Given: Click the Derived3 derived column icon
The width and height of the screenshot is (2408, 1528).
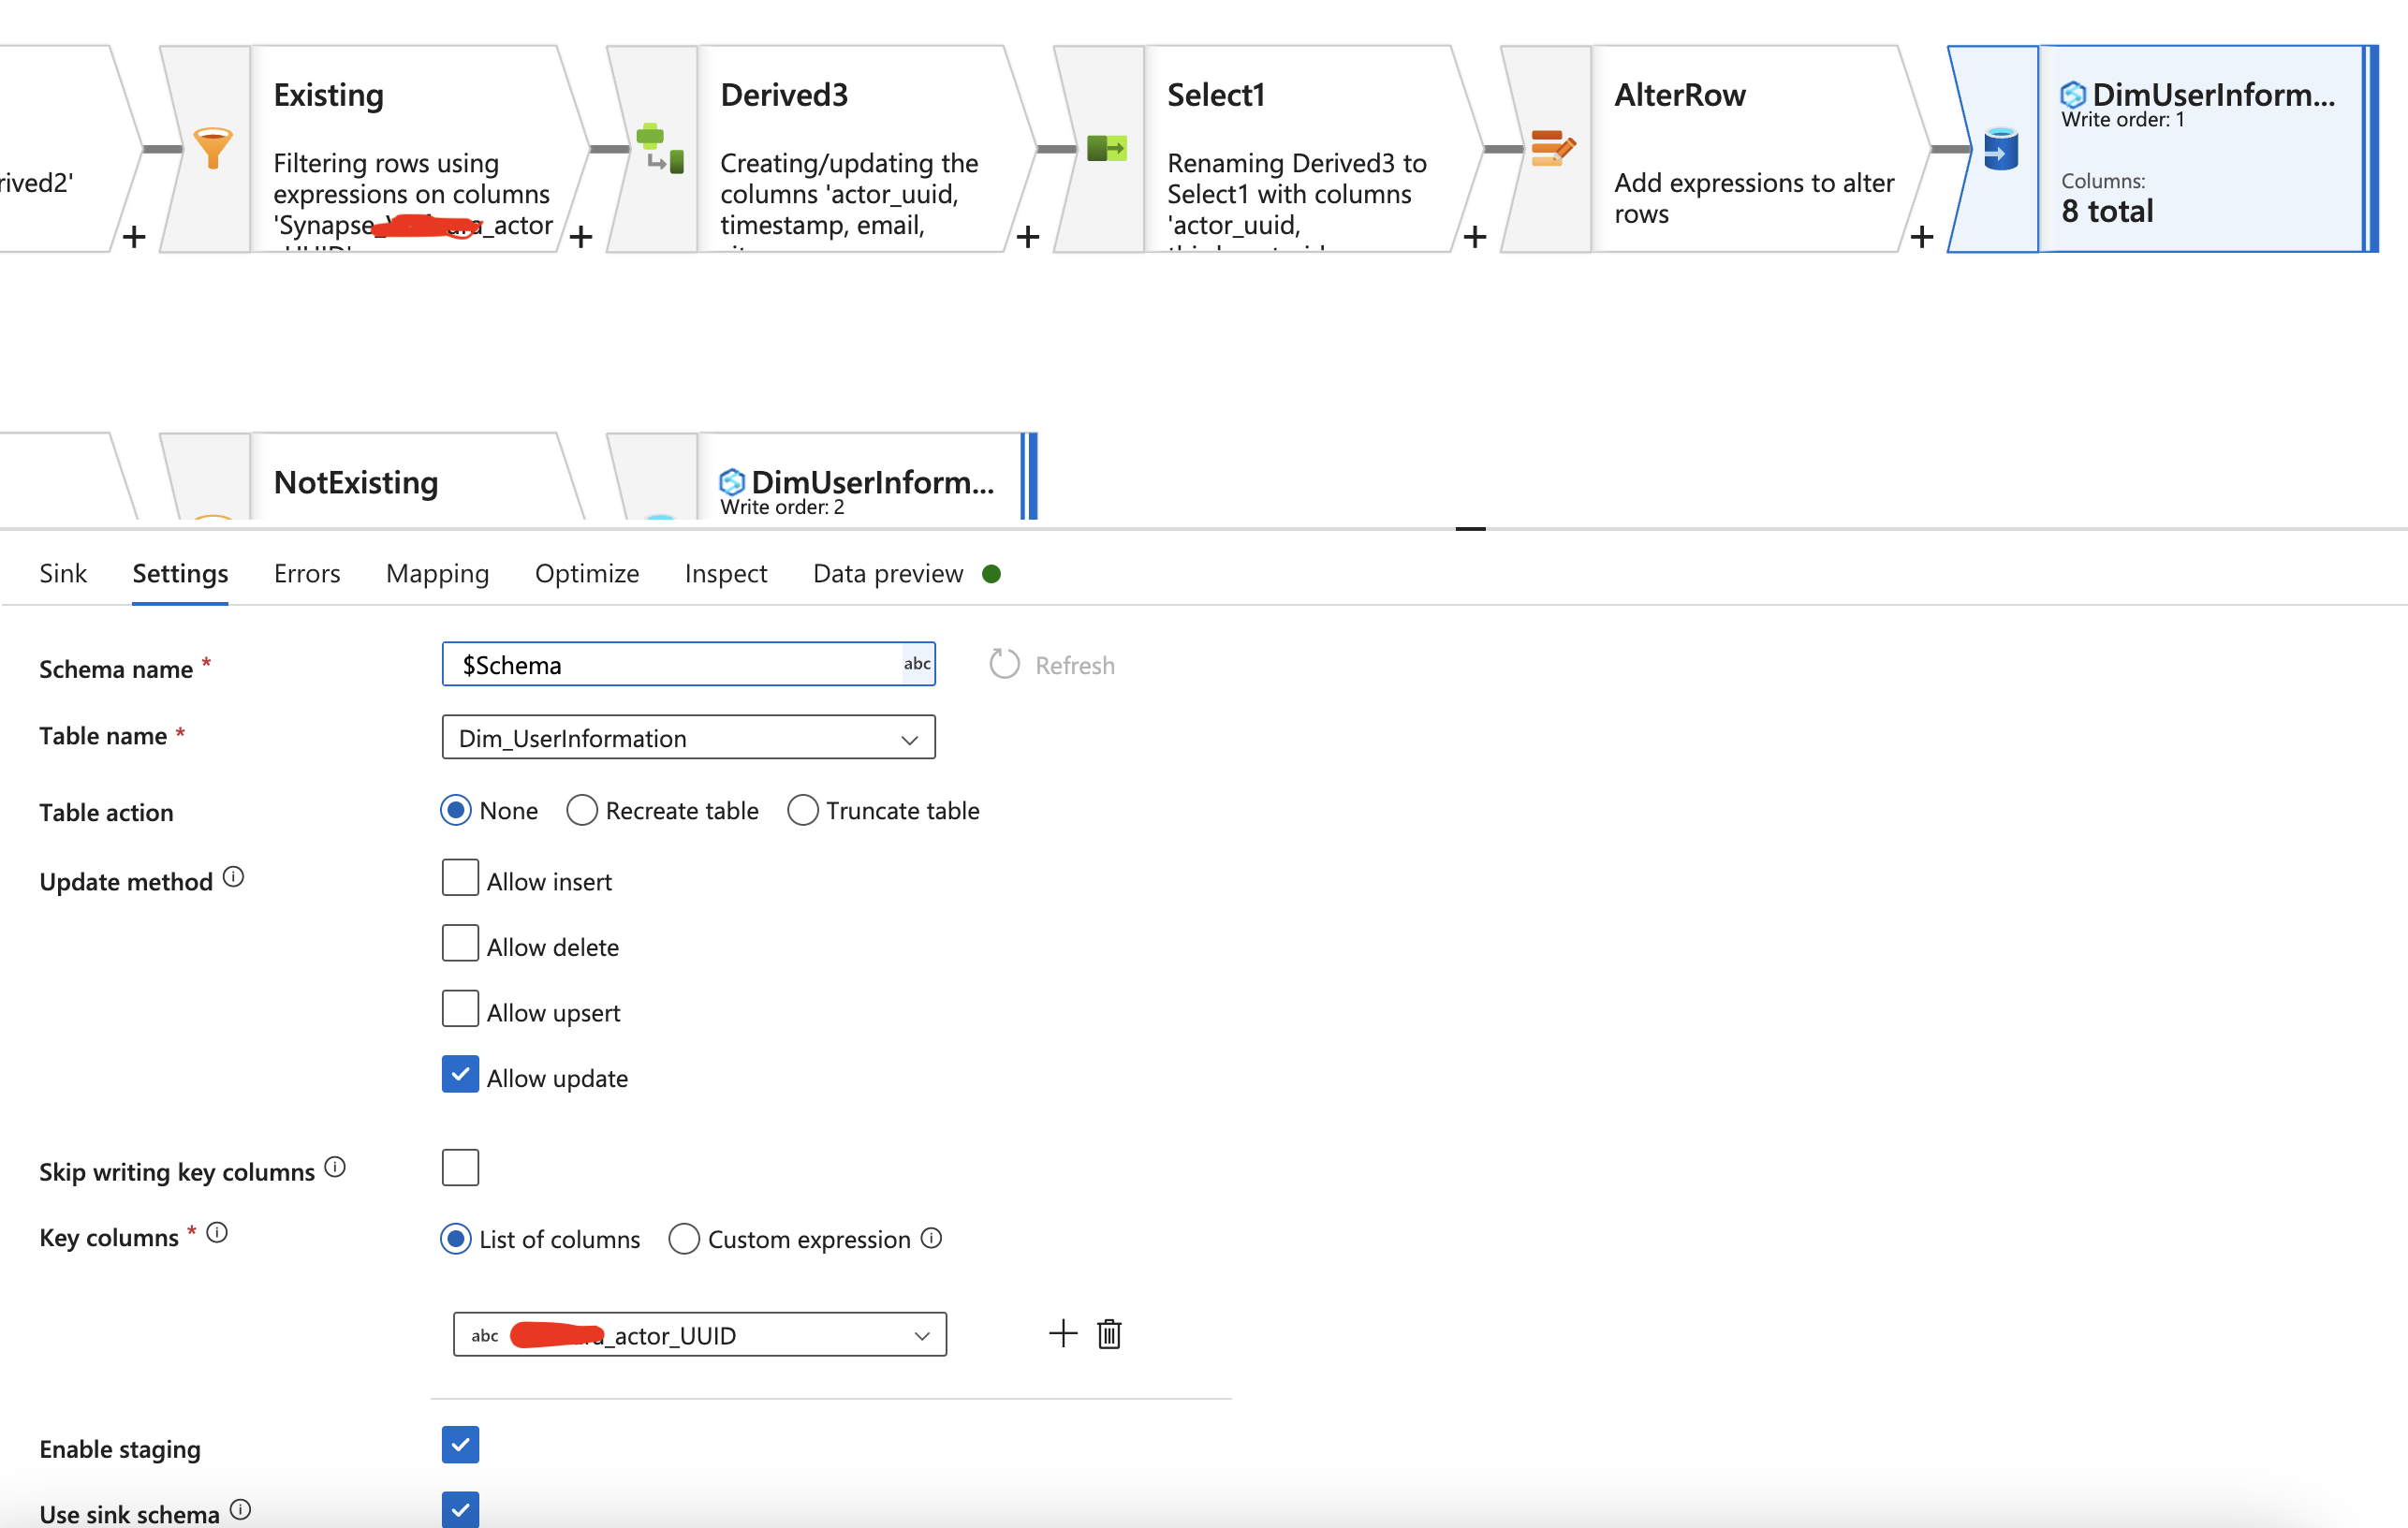Looking at the screenshot, I should pyautogui.click(x=659, y=148).
